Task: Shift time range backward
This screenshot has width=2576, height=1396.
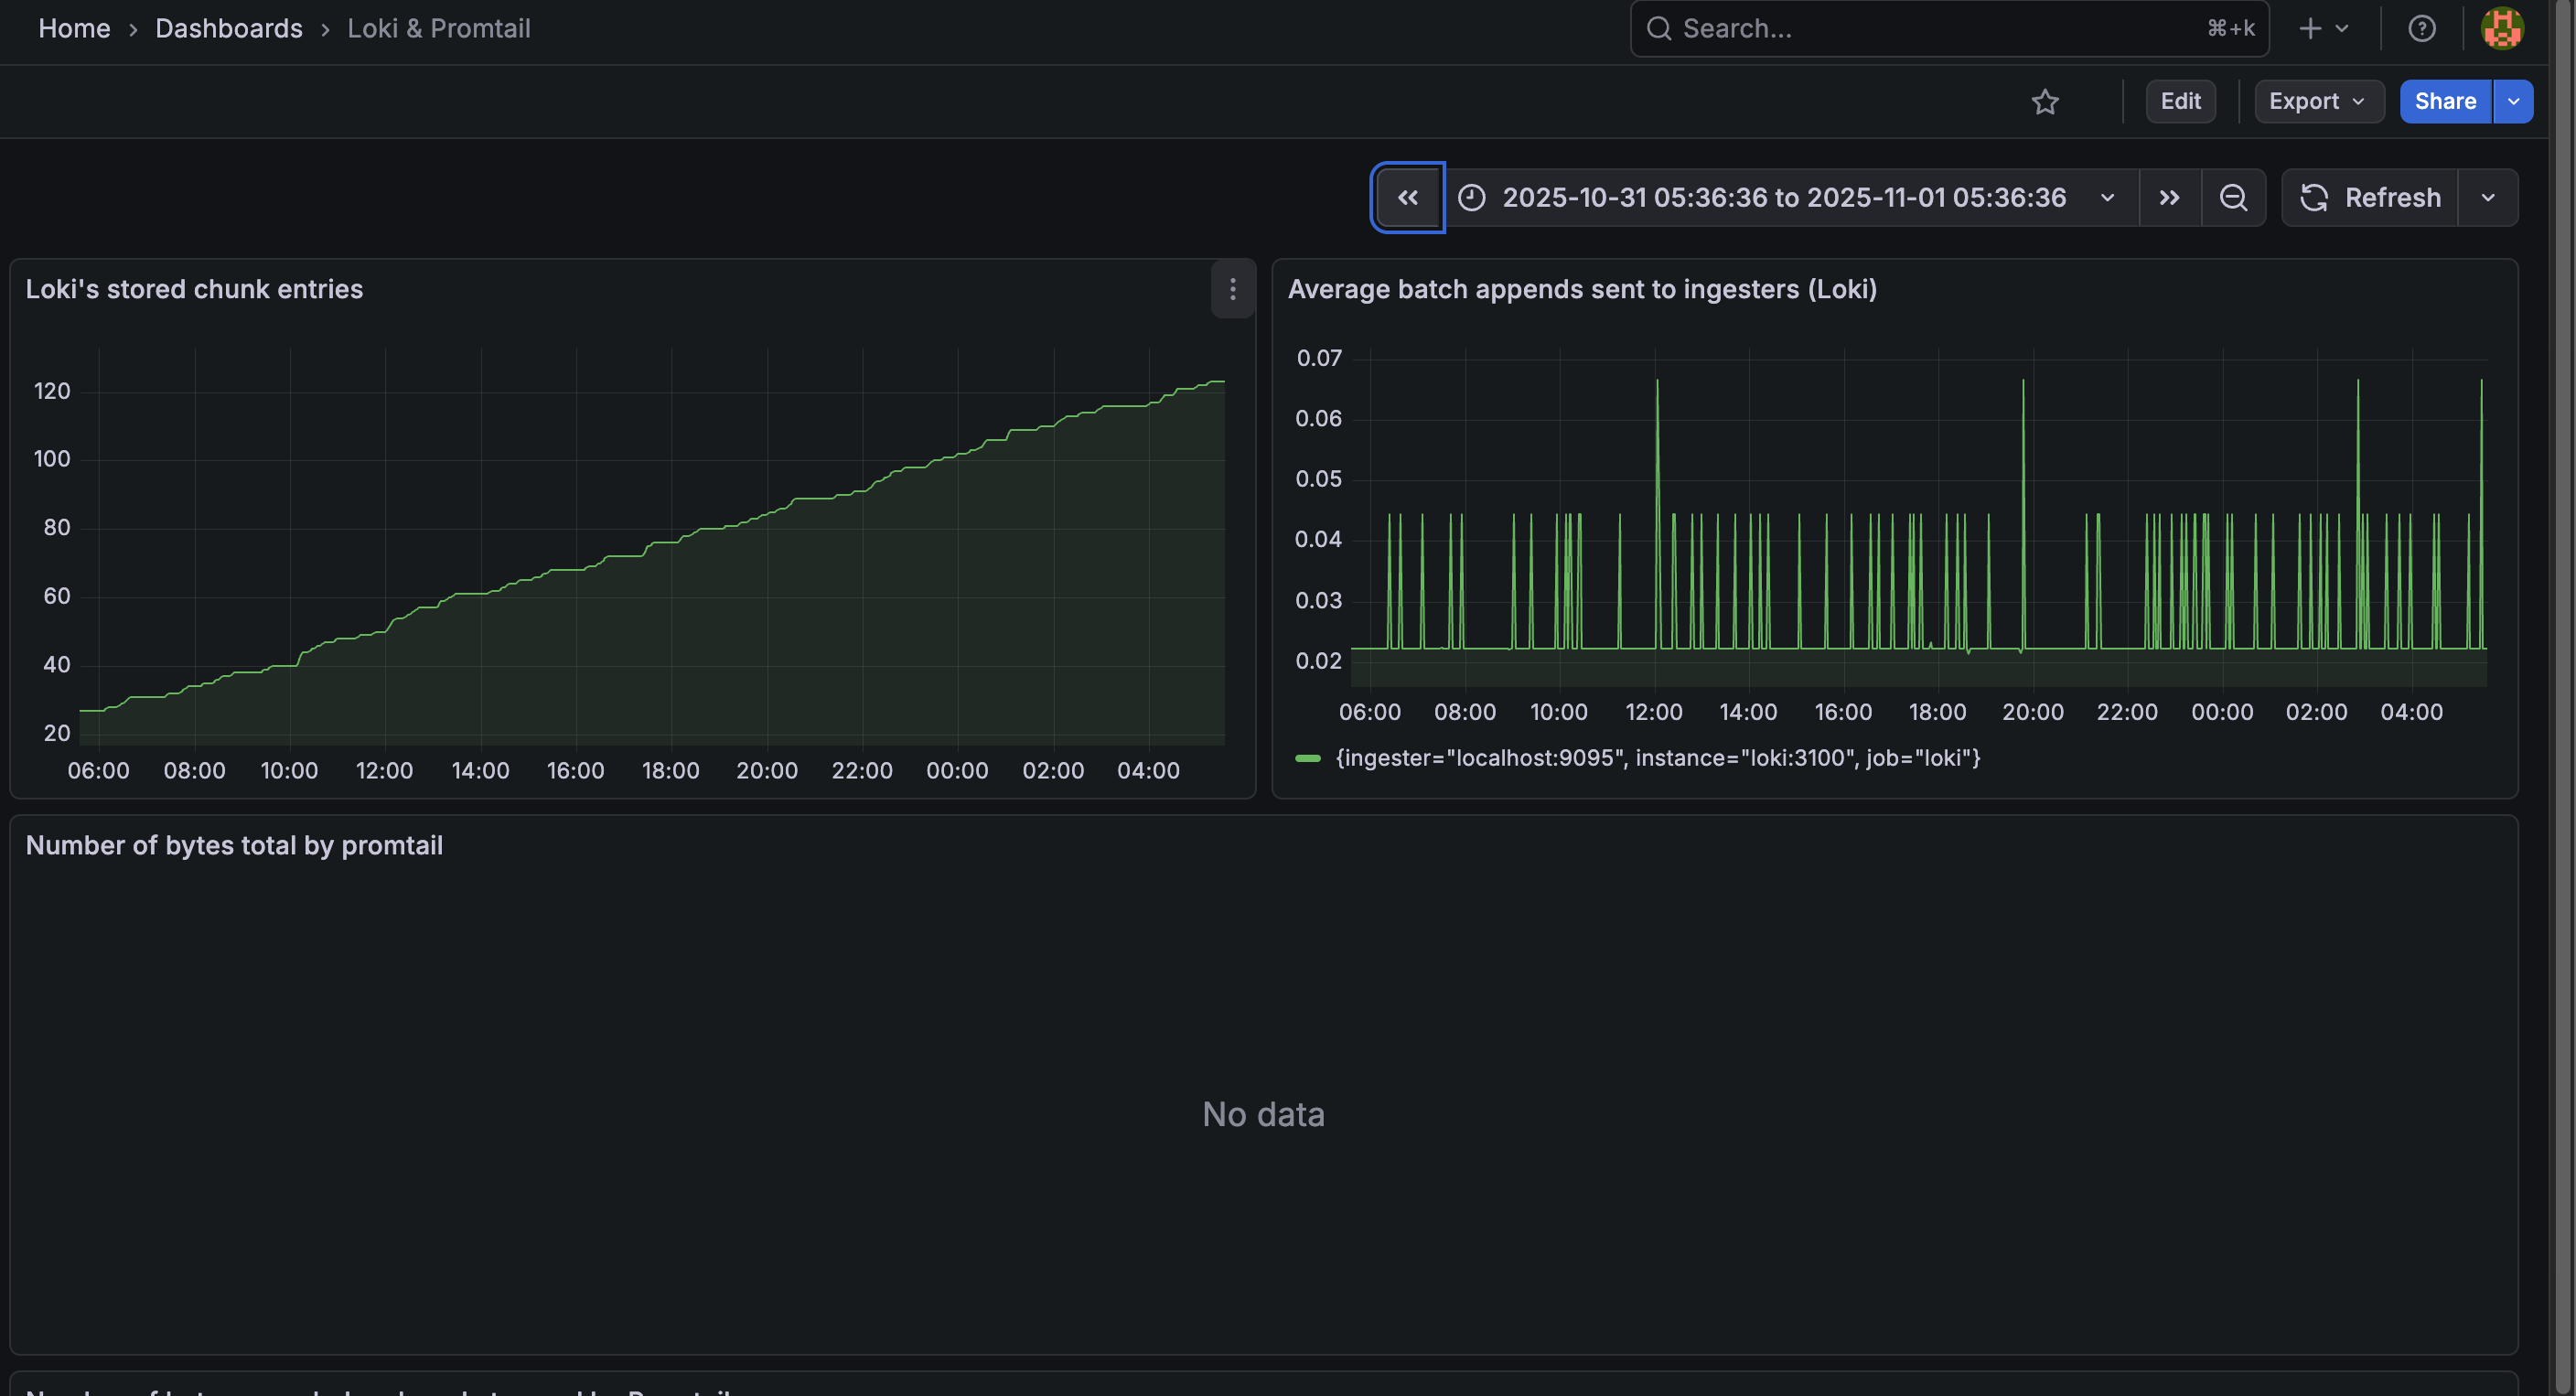Action: click(x=1407, y=197)
